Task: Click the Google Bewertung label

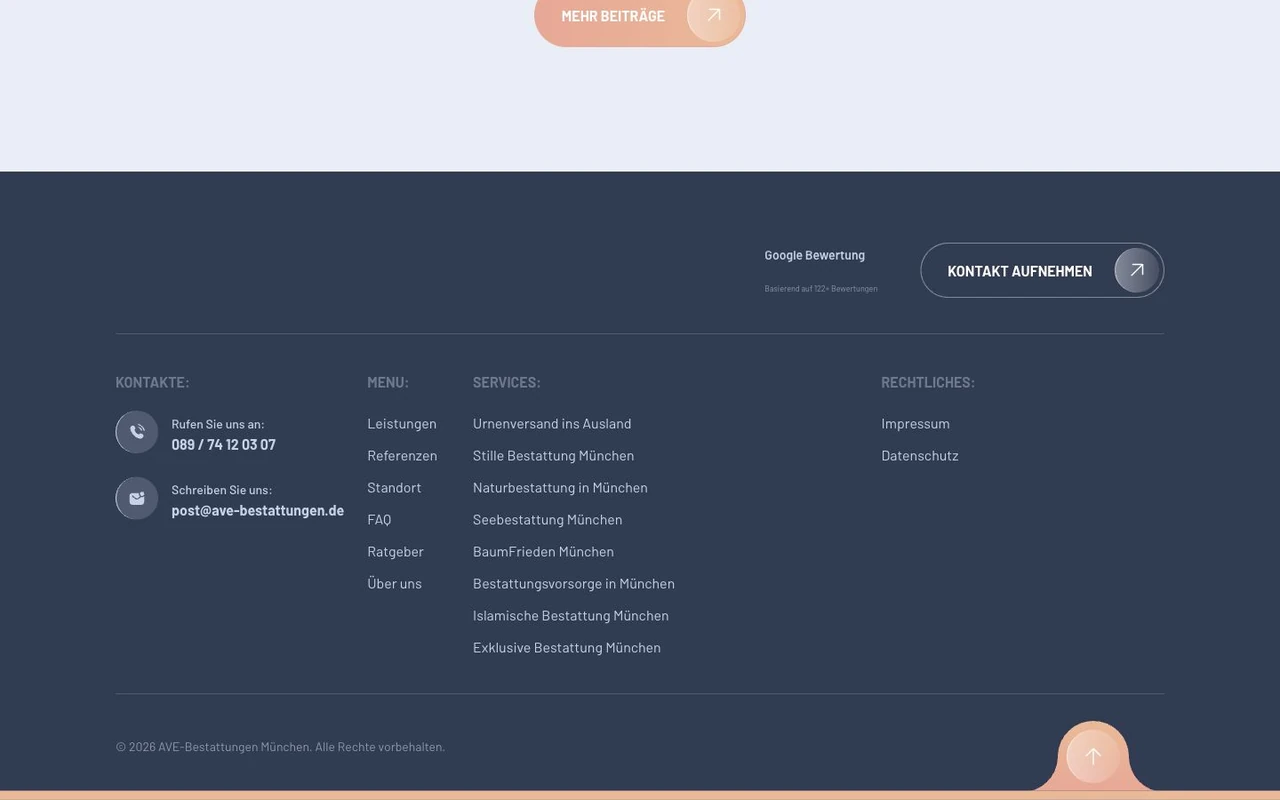Action: 814,255
